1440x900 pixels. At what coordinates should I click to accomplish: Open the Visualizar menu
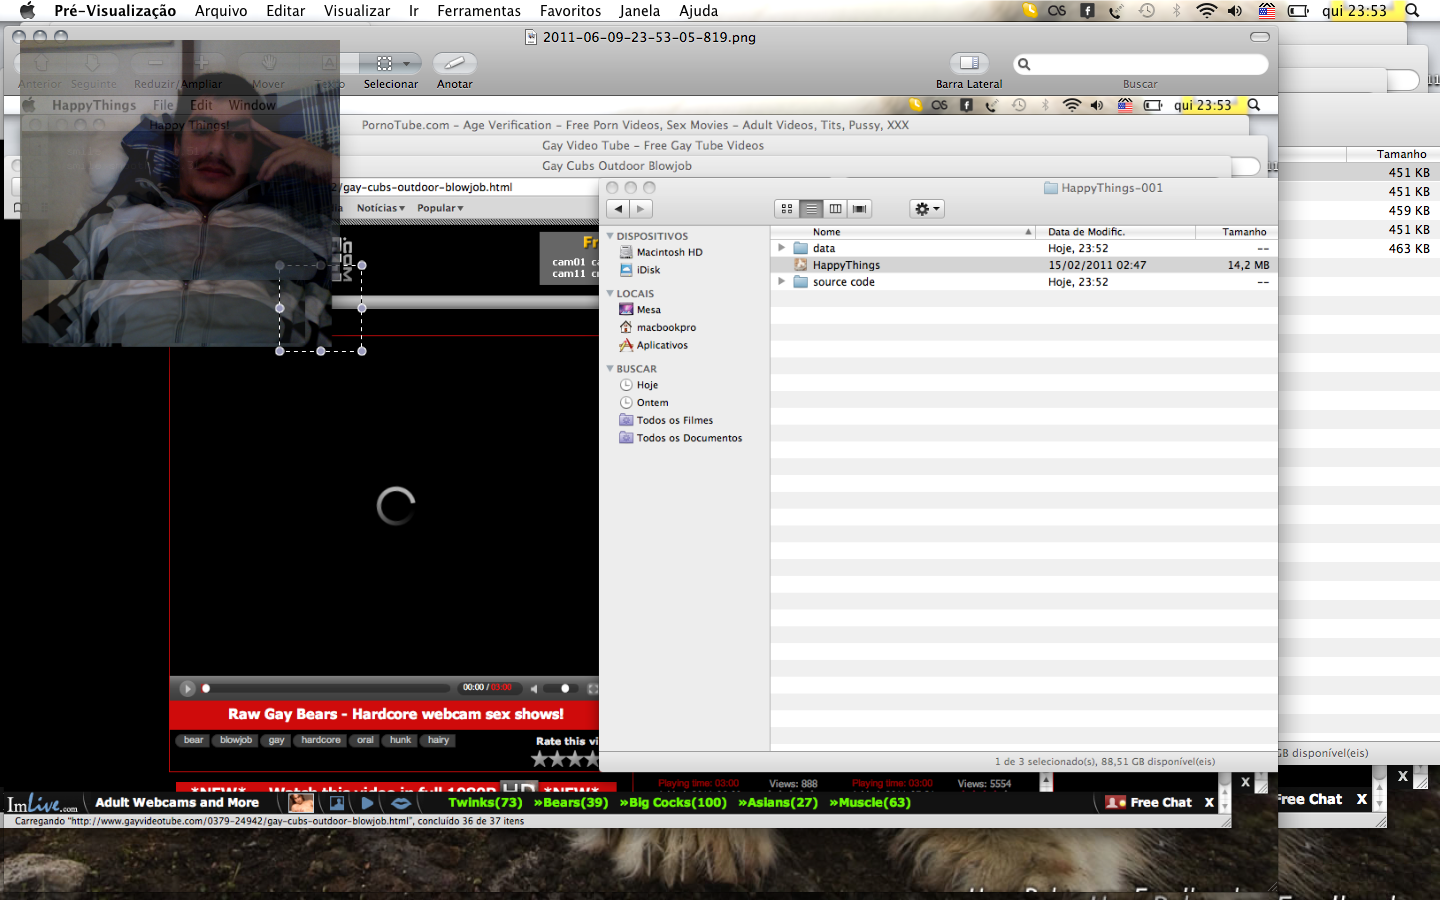357,11
